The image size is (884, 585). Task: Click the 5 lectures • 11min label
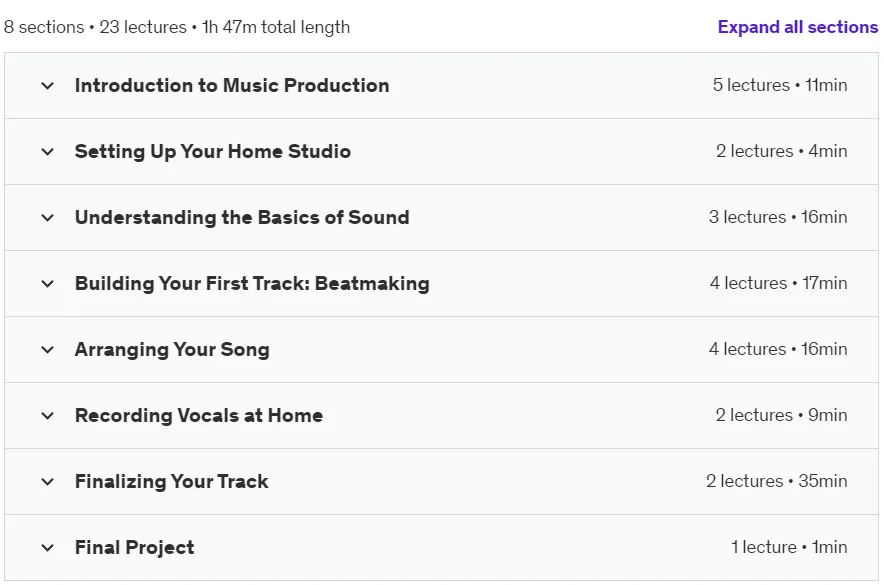coord(780,85)
